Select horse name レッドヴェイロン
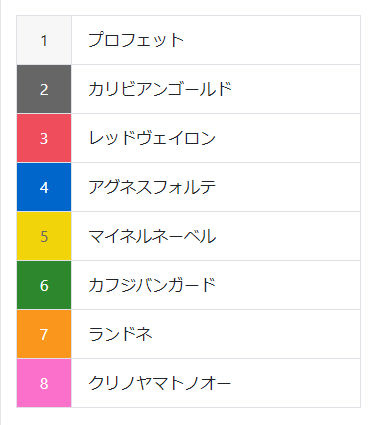The height and width of the screenshot is (425, 374). (x=152, y=138)
